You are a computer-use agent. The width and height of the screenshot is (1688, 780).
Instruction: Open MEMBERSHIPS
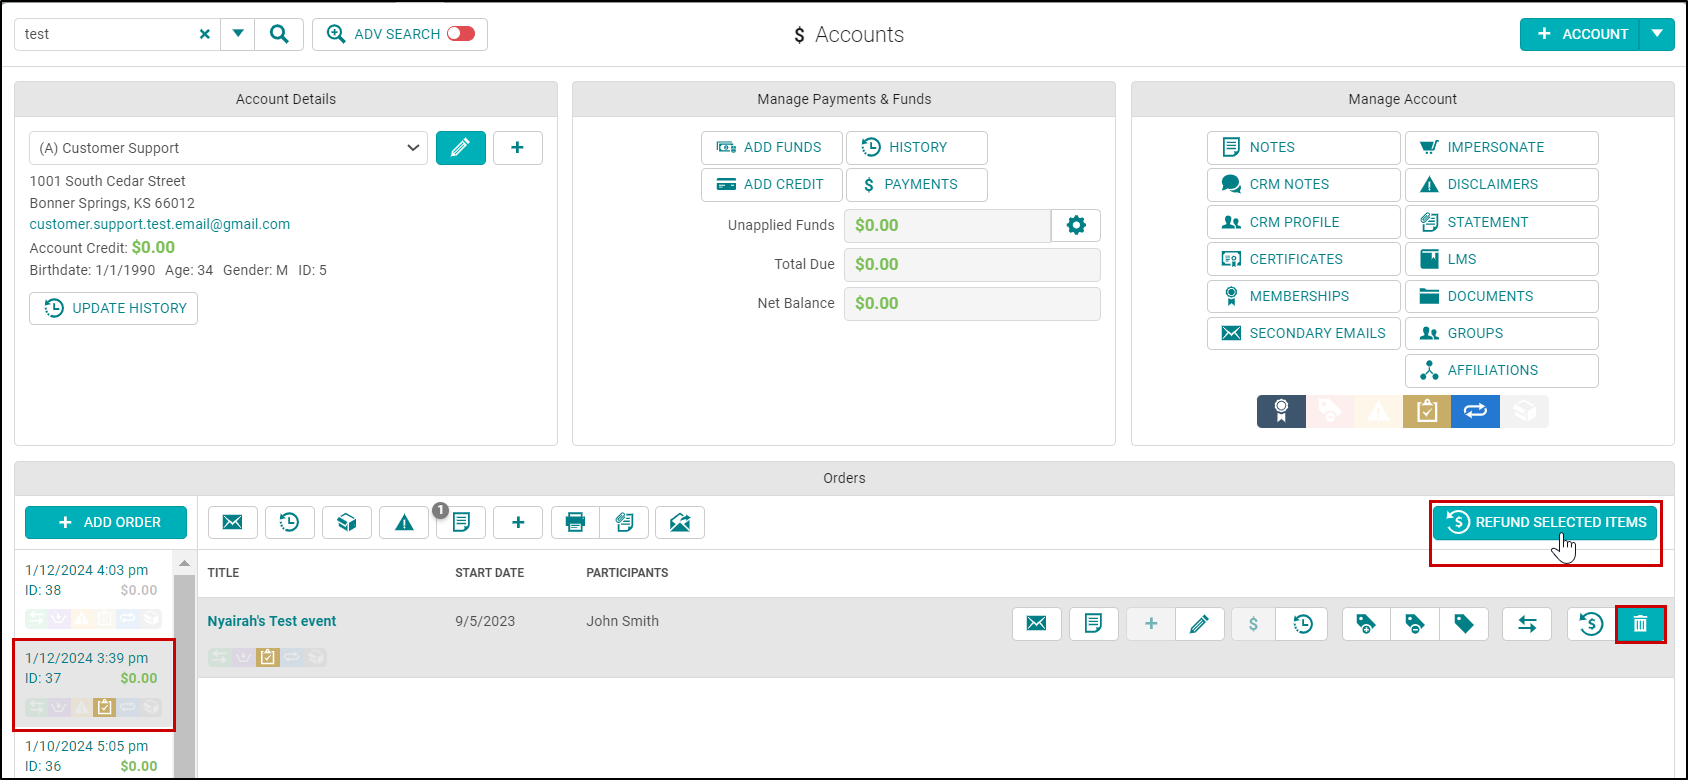click(1303, 296)
